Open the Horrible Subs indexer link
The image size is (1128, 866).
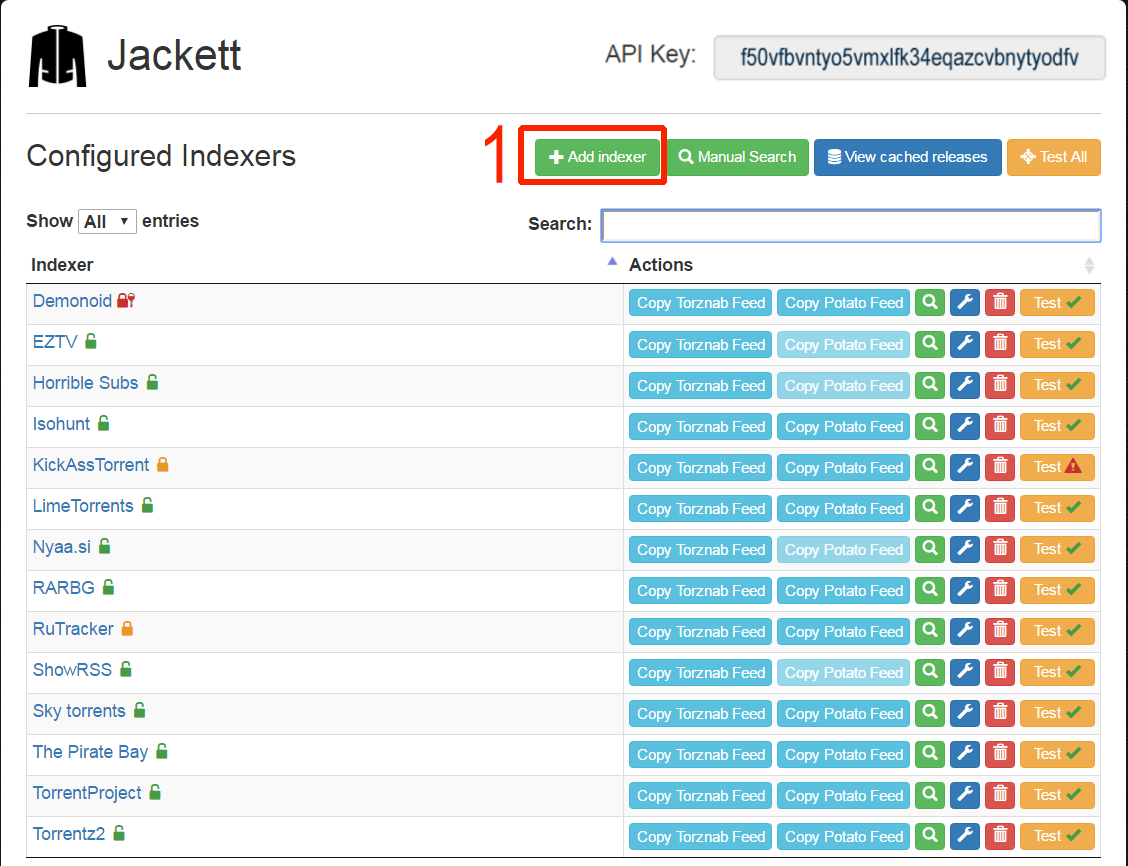(85, 383)
